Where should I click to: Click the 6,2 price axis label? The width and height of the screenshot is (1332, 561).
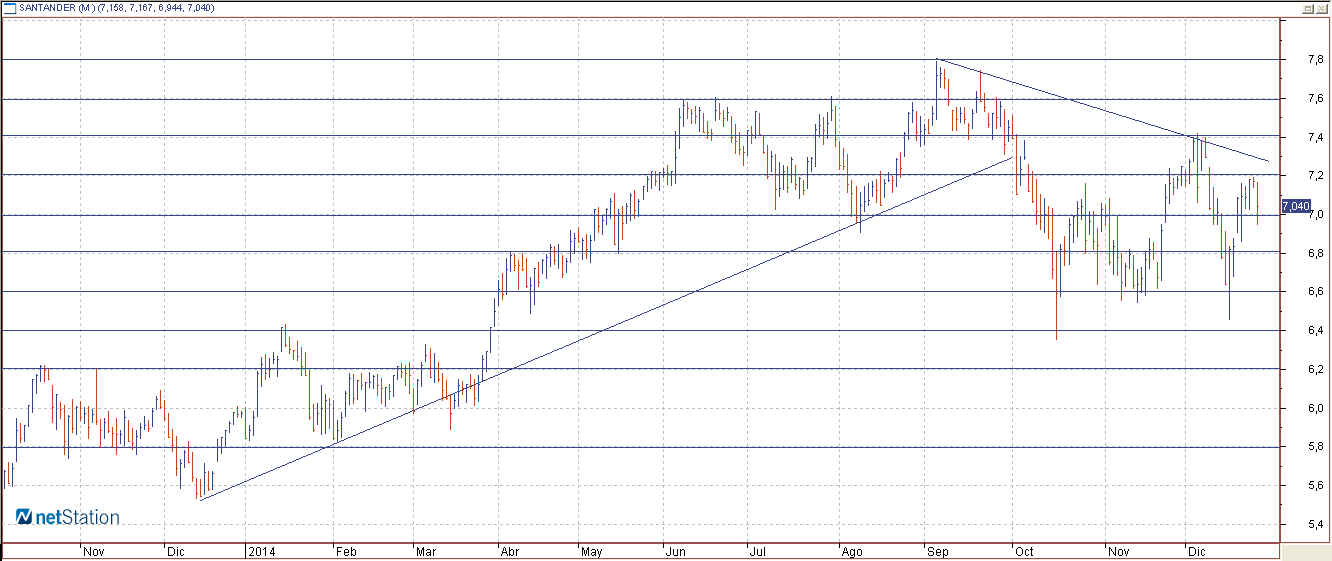coord(1316,369)
